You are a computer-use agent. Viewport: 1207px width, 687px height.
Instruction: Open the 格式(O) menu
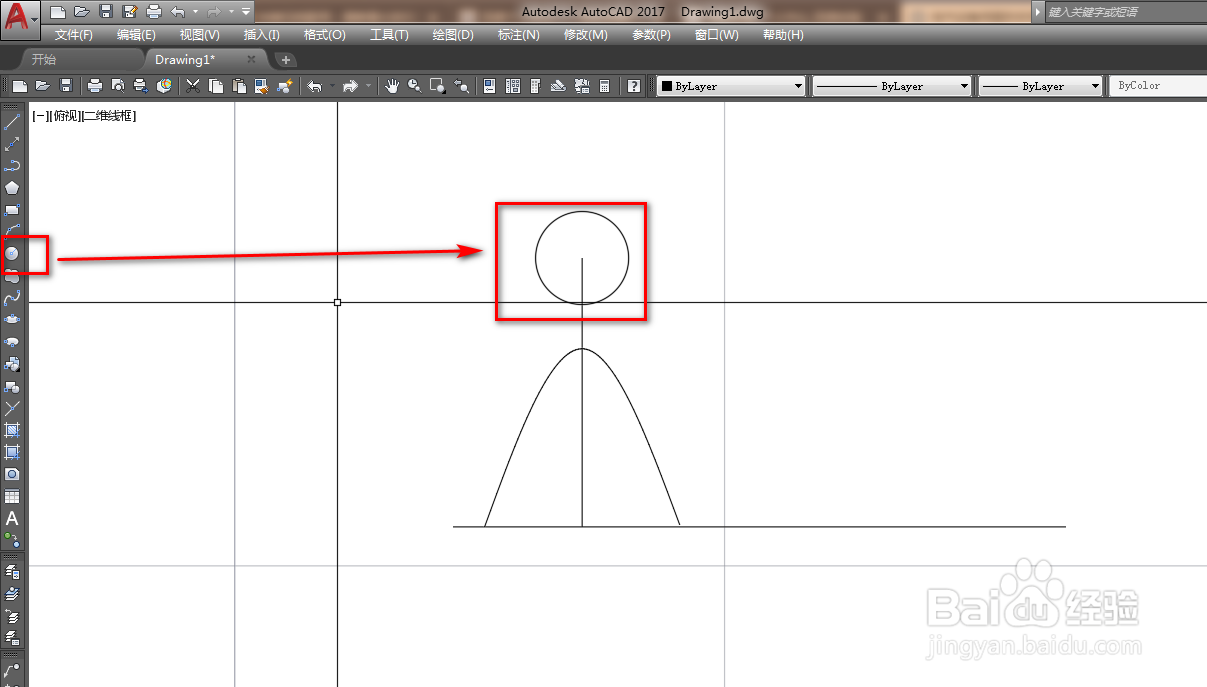(x=324, y=35)
